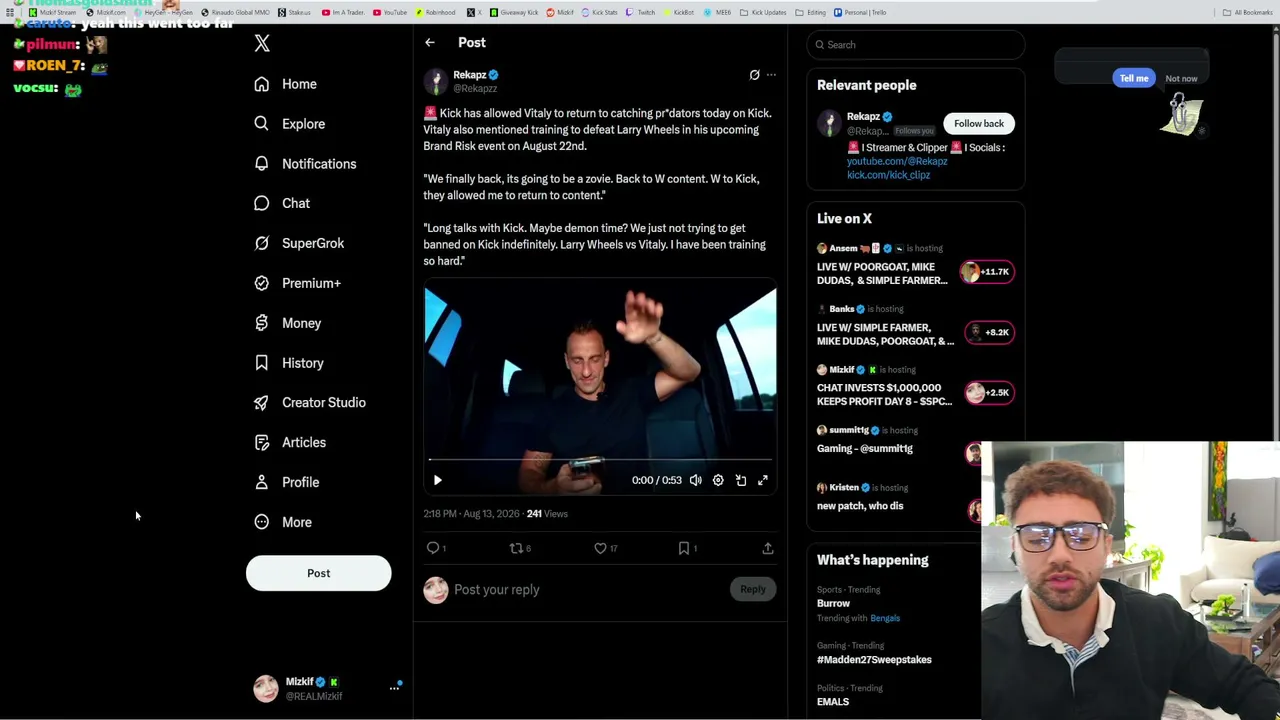
Task: Open the EMALS trending topic
Action: coord(833,702)
